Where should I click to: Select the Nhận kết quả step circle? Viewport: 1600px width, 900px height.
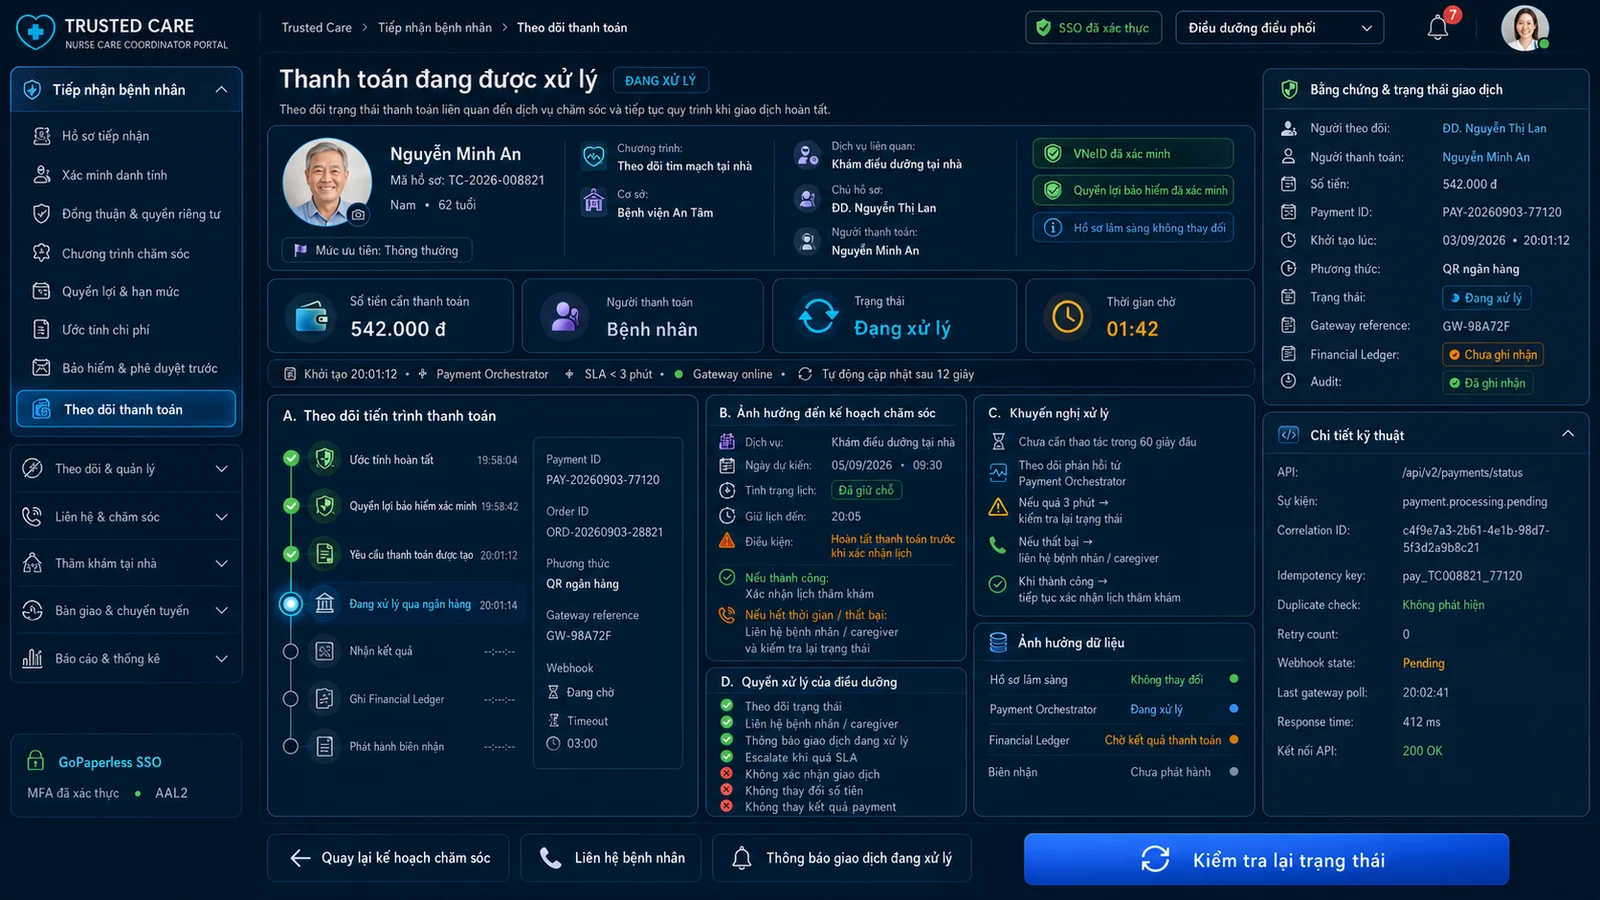[290, 651]
